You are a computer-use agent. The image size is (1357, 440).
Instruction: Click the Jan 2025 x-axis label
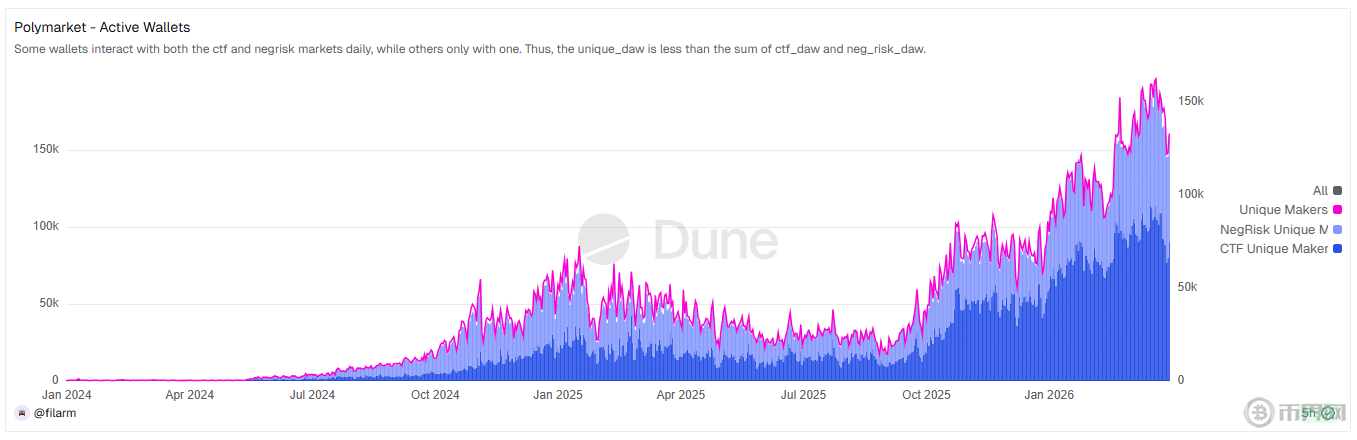click(x=557, y=395)
